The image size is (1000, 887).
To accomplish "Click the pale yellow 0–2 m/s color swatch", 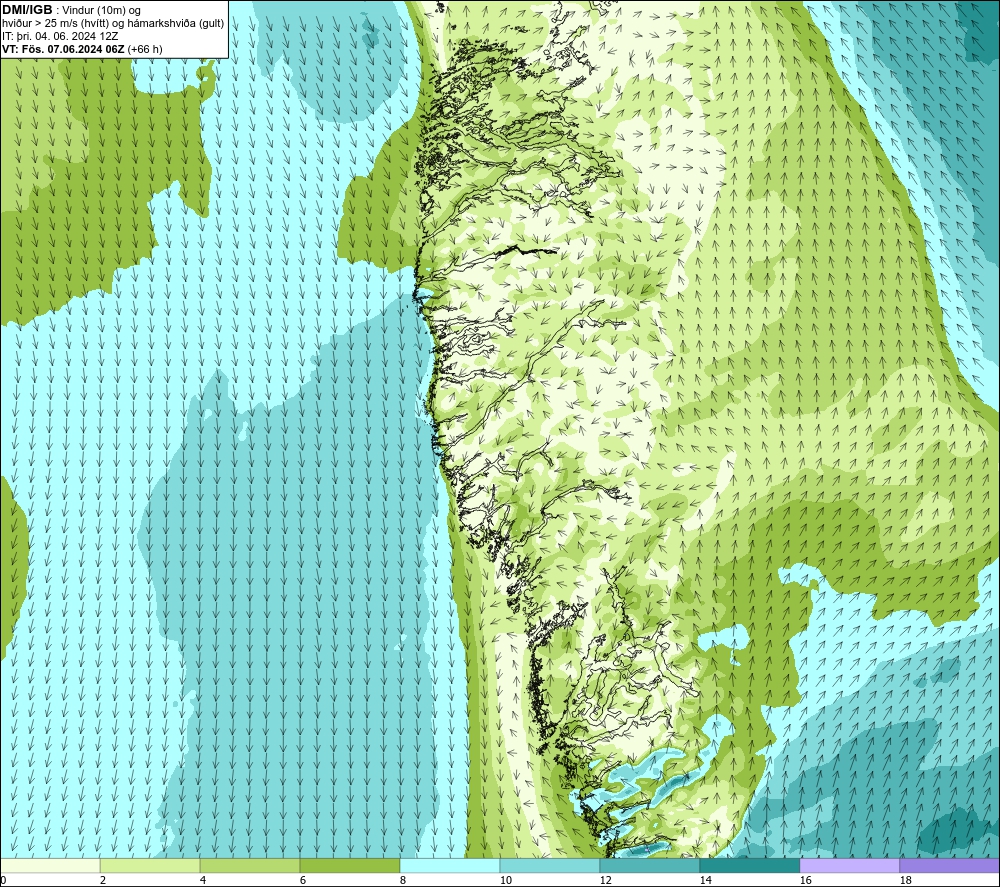I will 50,865.
